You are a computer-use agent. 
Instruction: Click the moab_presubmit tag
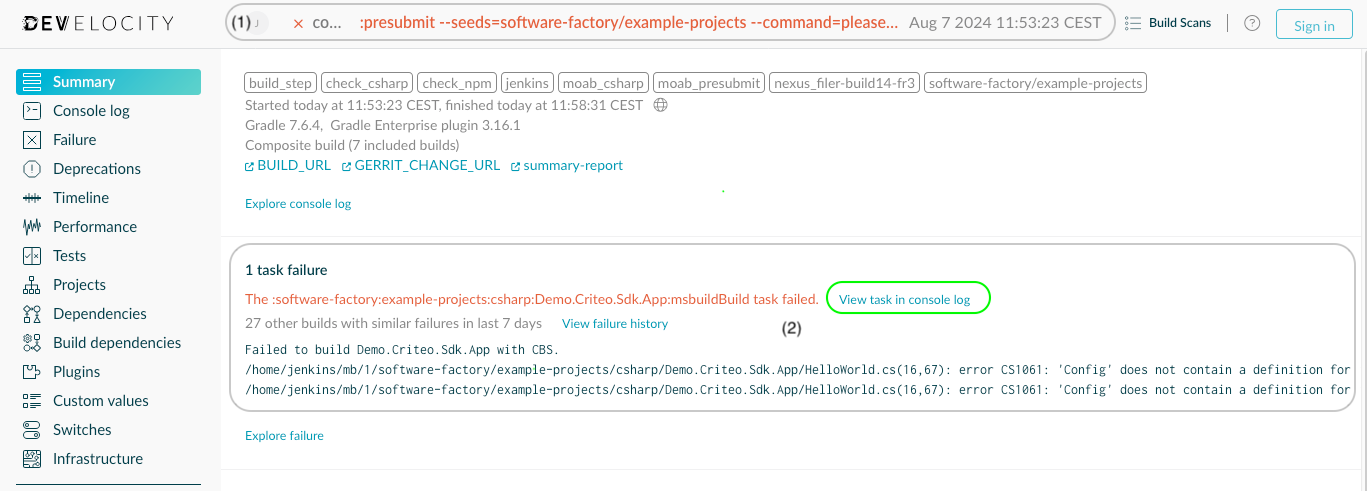pyautogui.click(x=710, y=84)
